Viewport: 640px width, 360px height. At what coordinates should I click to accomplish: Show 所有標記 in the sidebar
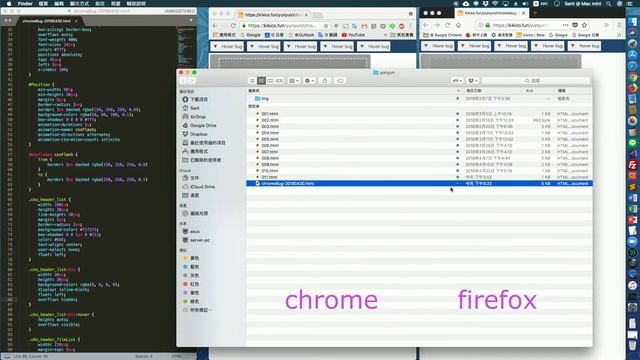coord(197,310)
